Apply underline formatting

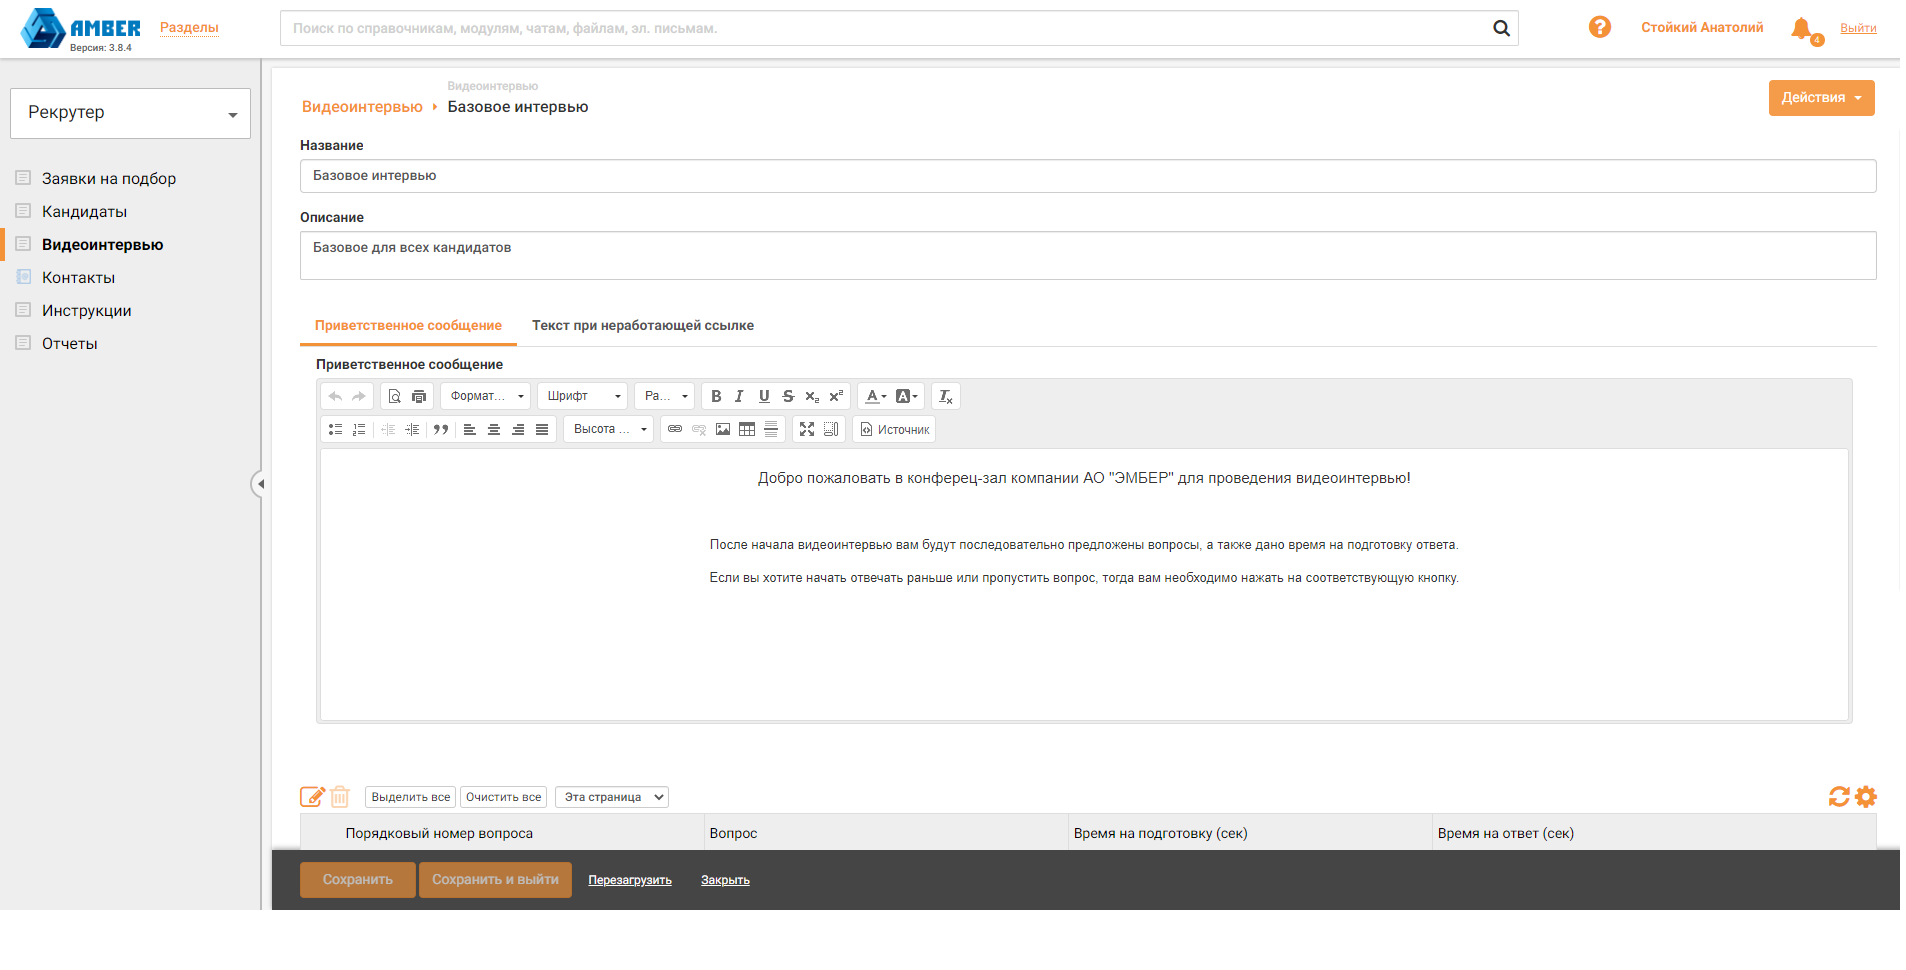point(764,397)
